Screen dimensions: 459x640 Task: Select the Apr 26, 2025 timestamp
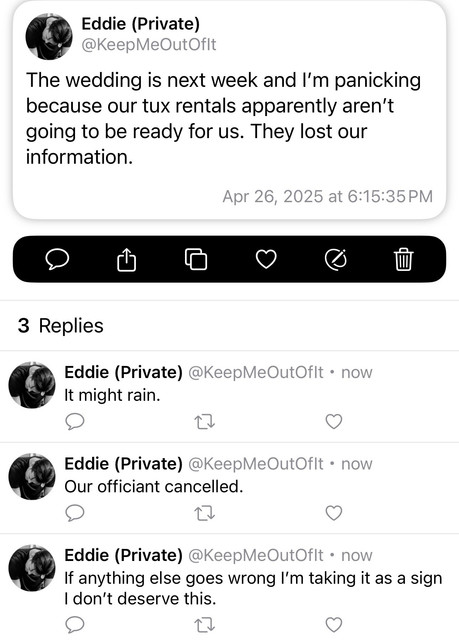[327, 196]
